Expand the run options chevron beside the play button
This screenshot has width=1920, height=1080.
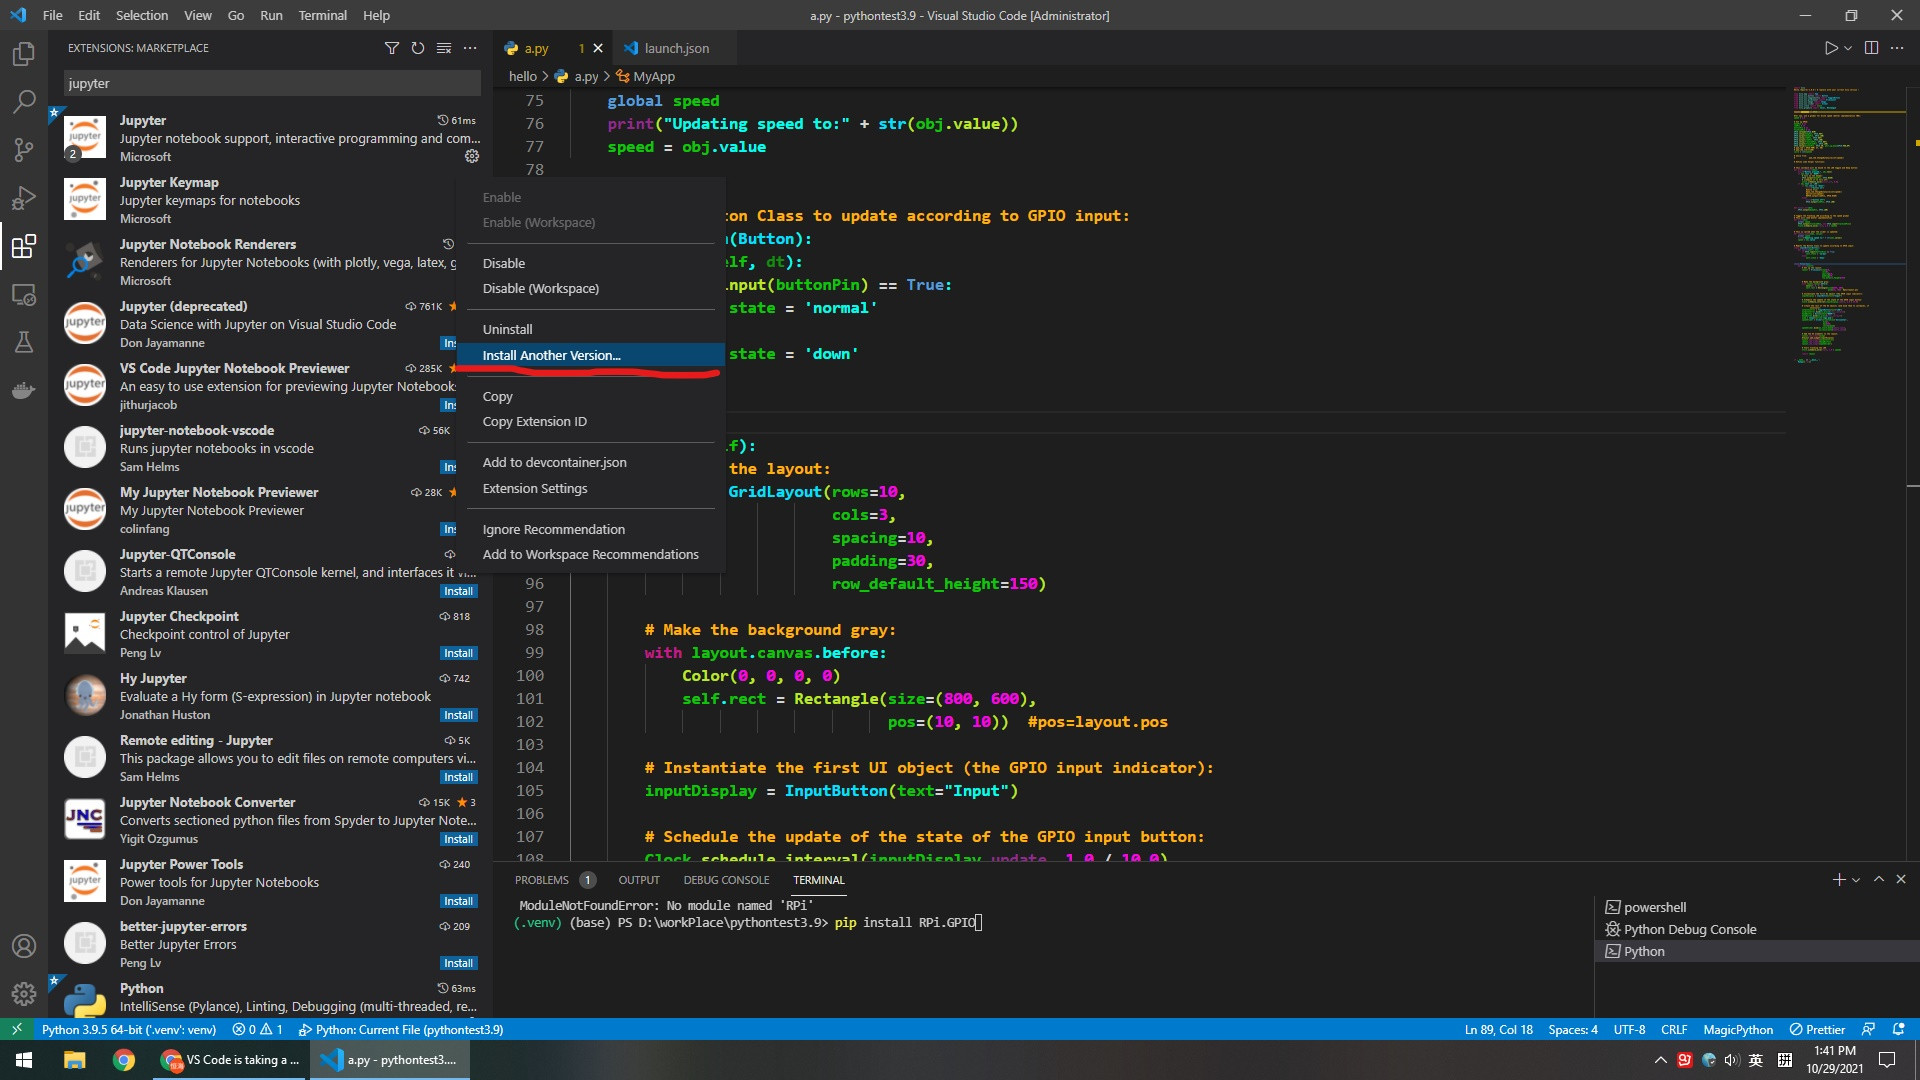pyautogui.click(x=1846, y=47)
